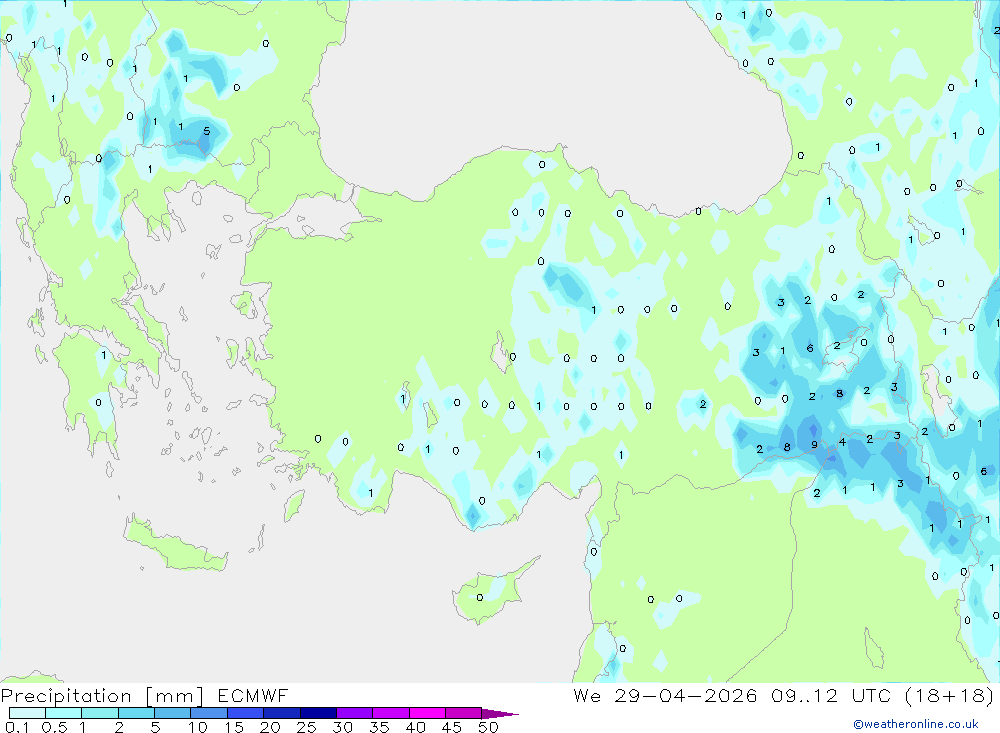Click the legend tick label '50'
The width and height of the screenshot is (1000, 733).
coord(488,727)
